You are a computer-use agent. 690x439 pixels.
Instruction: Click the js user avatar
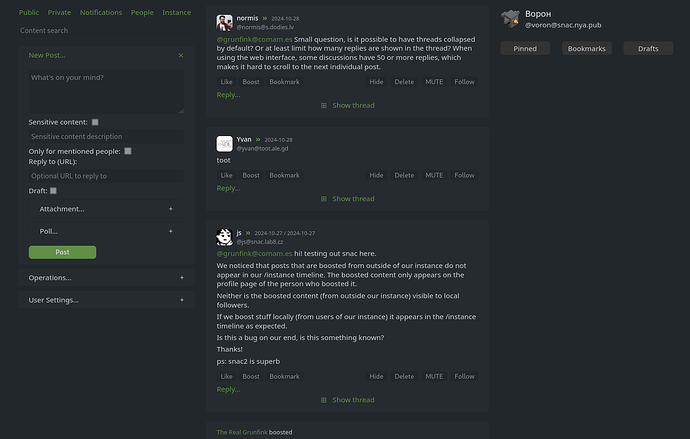[x=224, y=237]
